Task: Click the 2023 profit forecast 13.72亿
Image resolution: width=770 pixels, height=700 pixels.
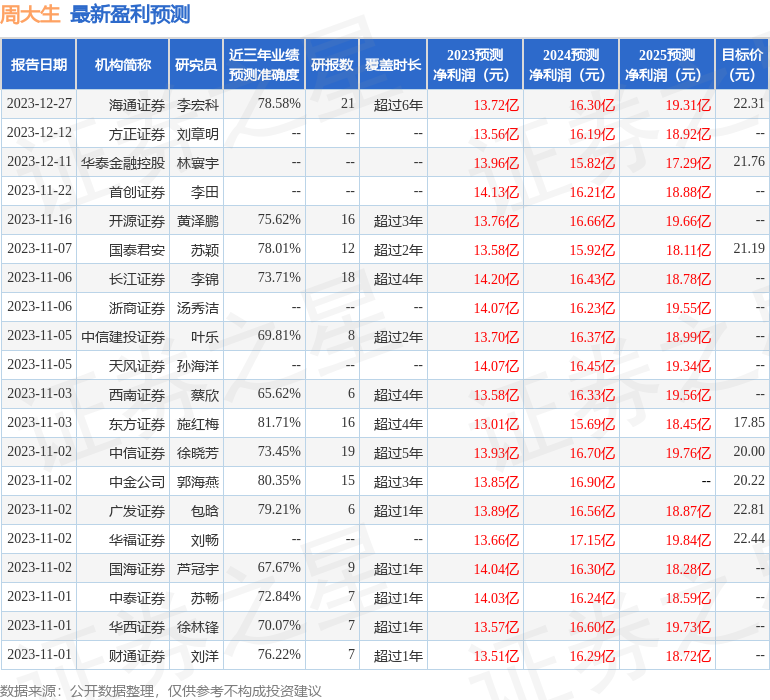Action: (496, 105)
